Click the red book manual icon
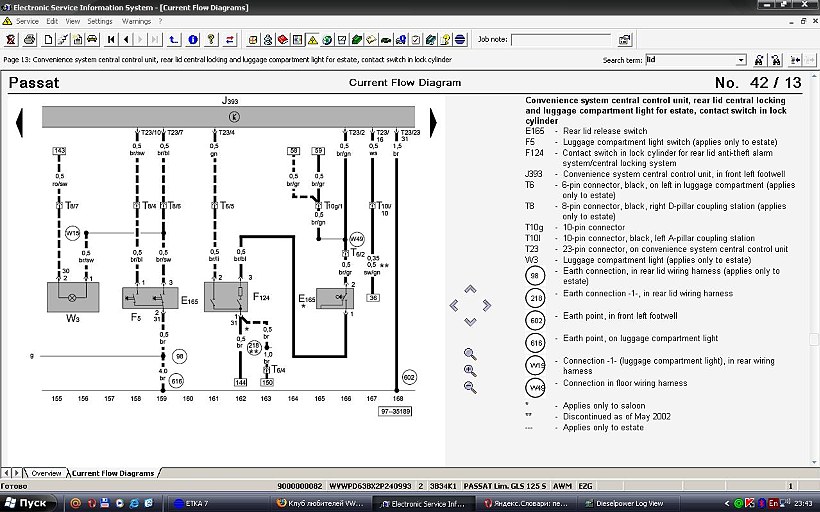The image size is (820, 512). 282,39
